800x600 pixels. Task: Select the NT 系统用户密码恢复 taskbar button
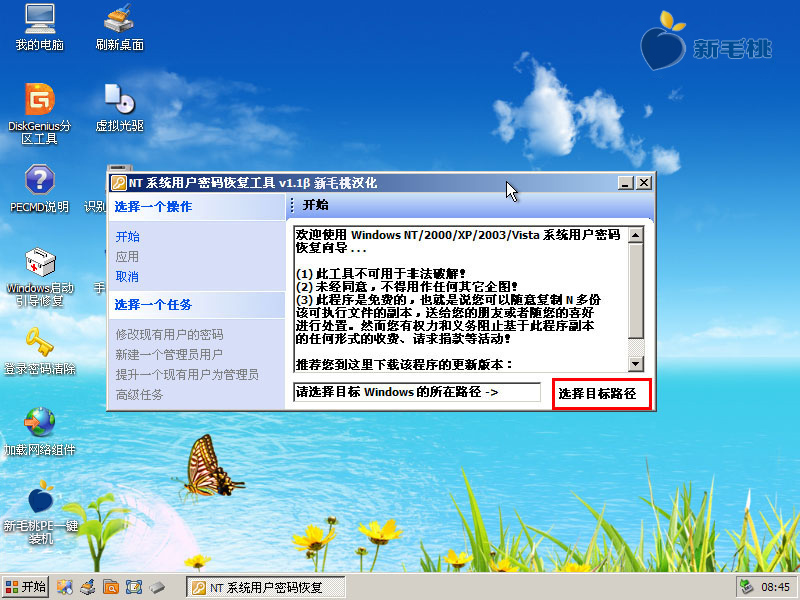tap(265, 587)
